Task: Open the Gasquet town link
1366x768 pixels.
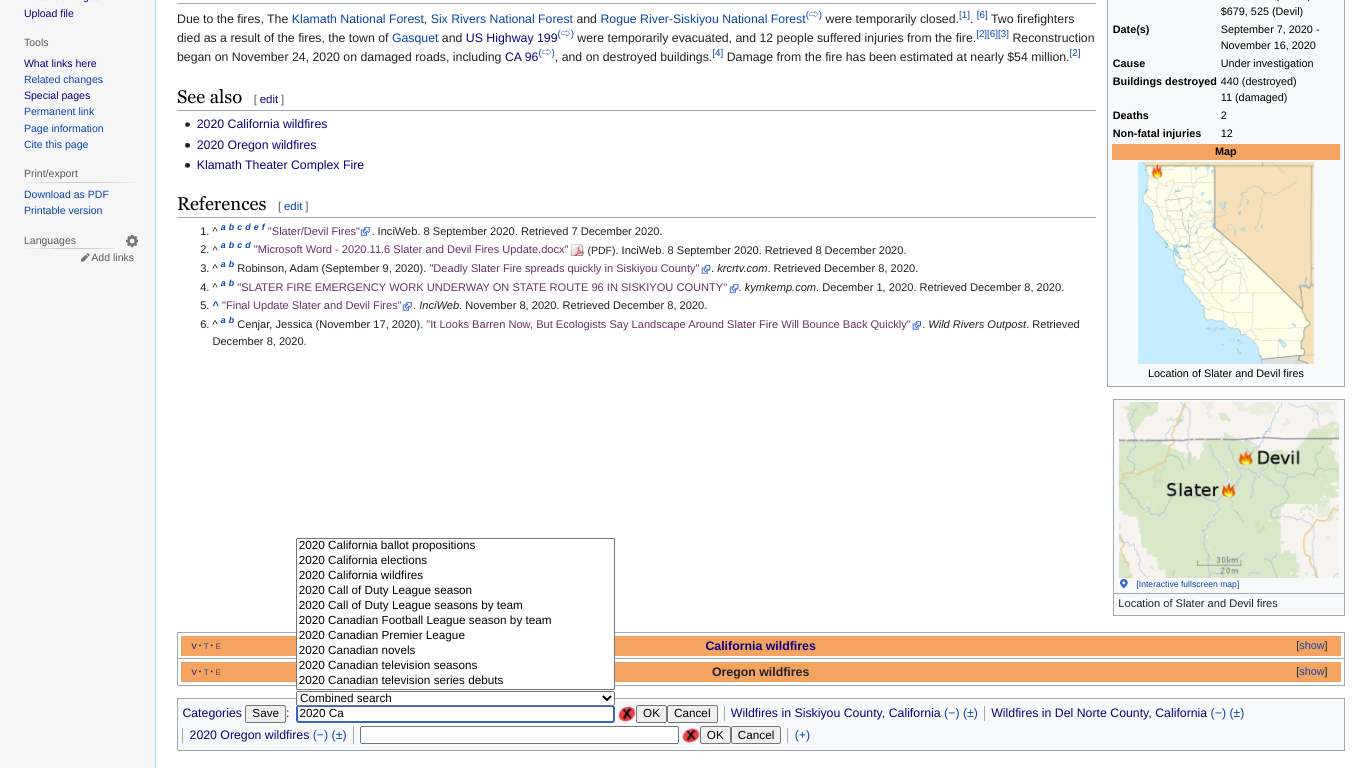Action: (x=415, y=38)
